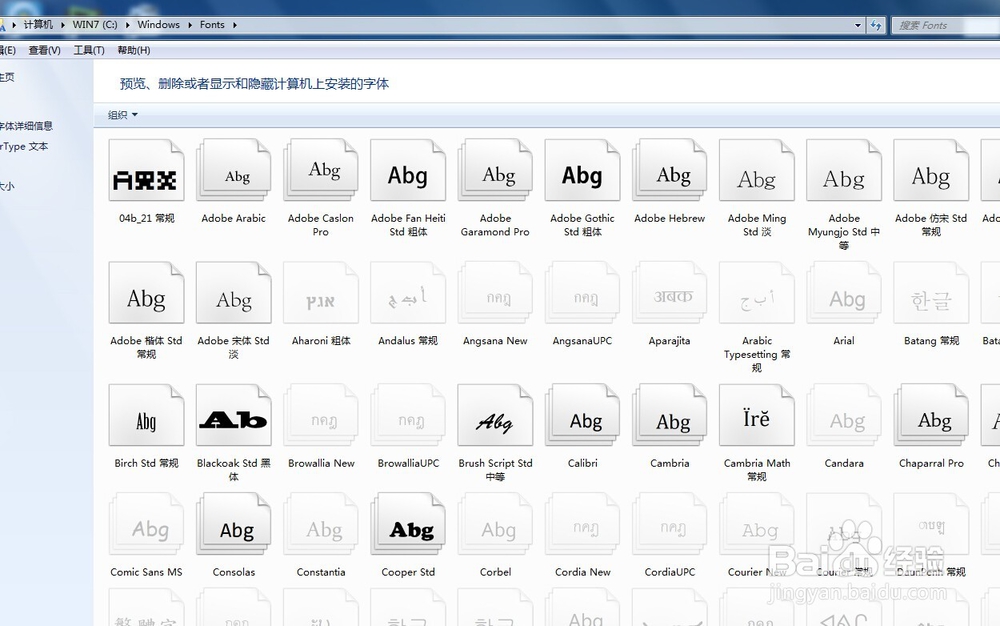Select the Adobe Hebrew font icon
This screenshot has width=1000, height=626.
670,170
